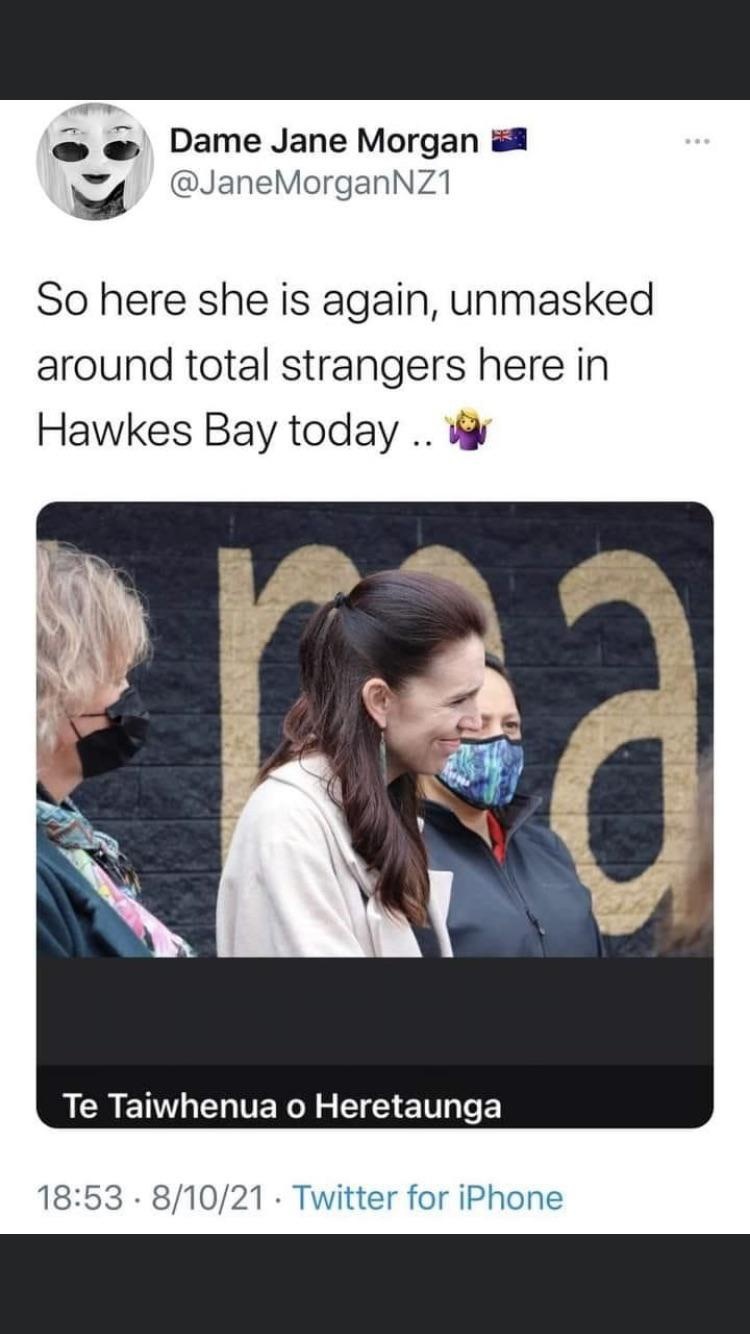The height and width of the screenshot is (1334, 750).
Task: Open the Te Taiwhenua o Heretaunga caption
Action: 282,1106
